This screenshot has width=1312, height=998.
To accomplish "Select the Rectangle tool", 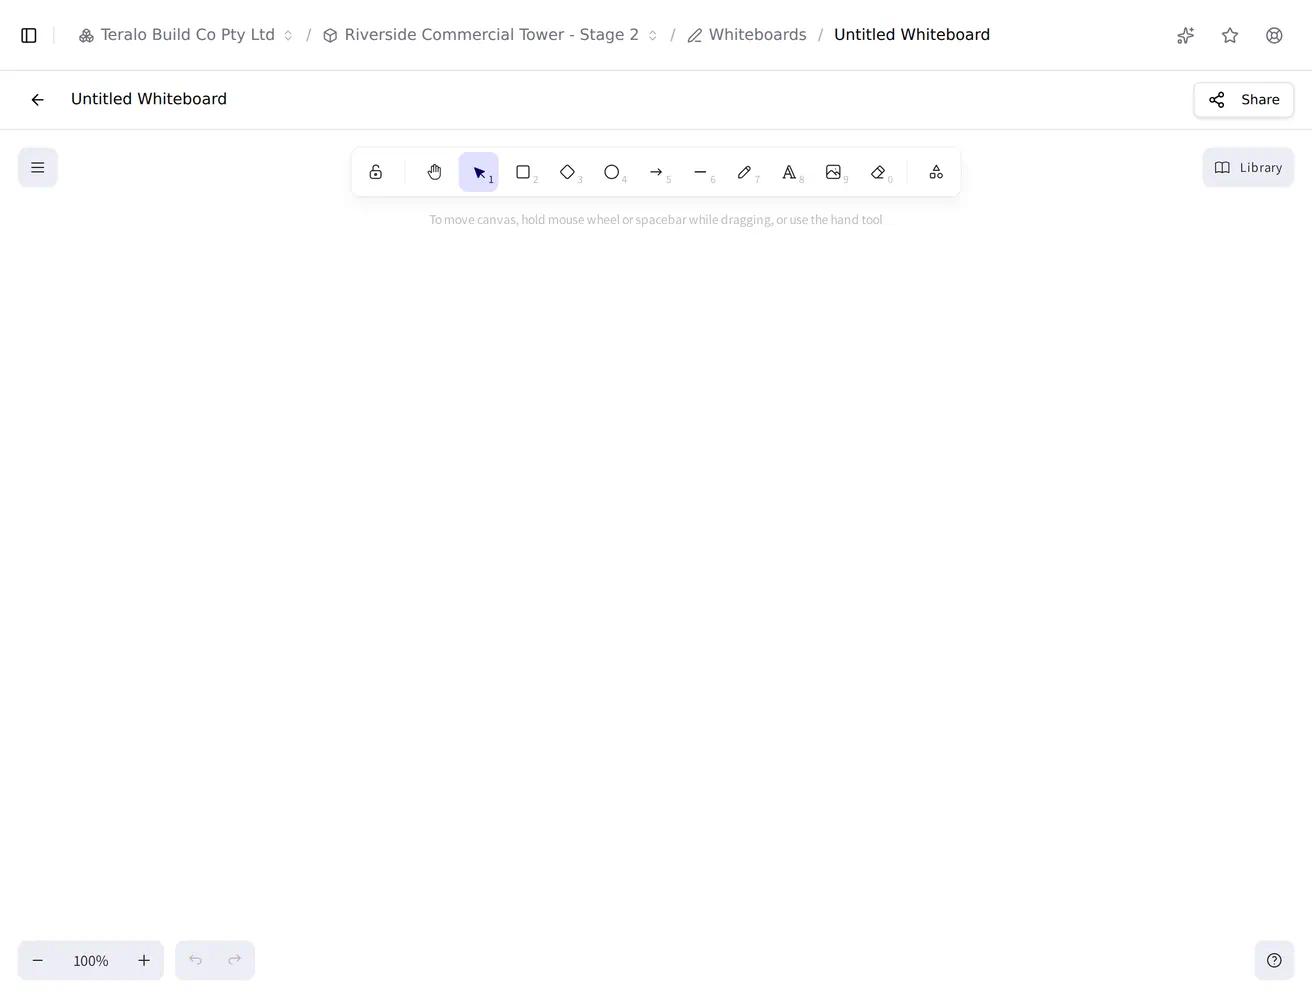I will point(523,172).
